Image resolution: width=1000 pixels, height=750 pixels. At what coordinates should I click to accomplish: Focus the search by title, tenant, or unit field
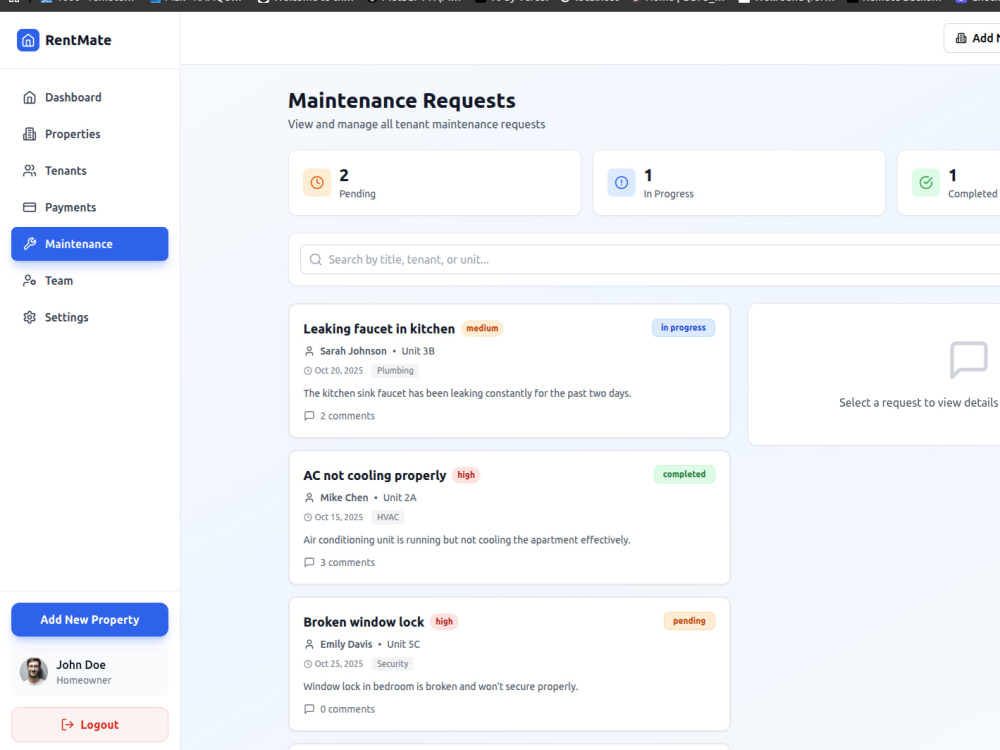pyautogui.click(x=650, y=260)
